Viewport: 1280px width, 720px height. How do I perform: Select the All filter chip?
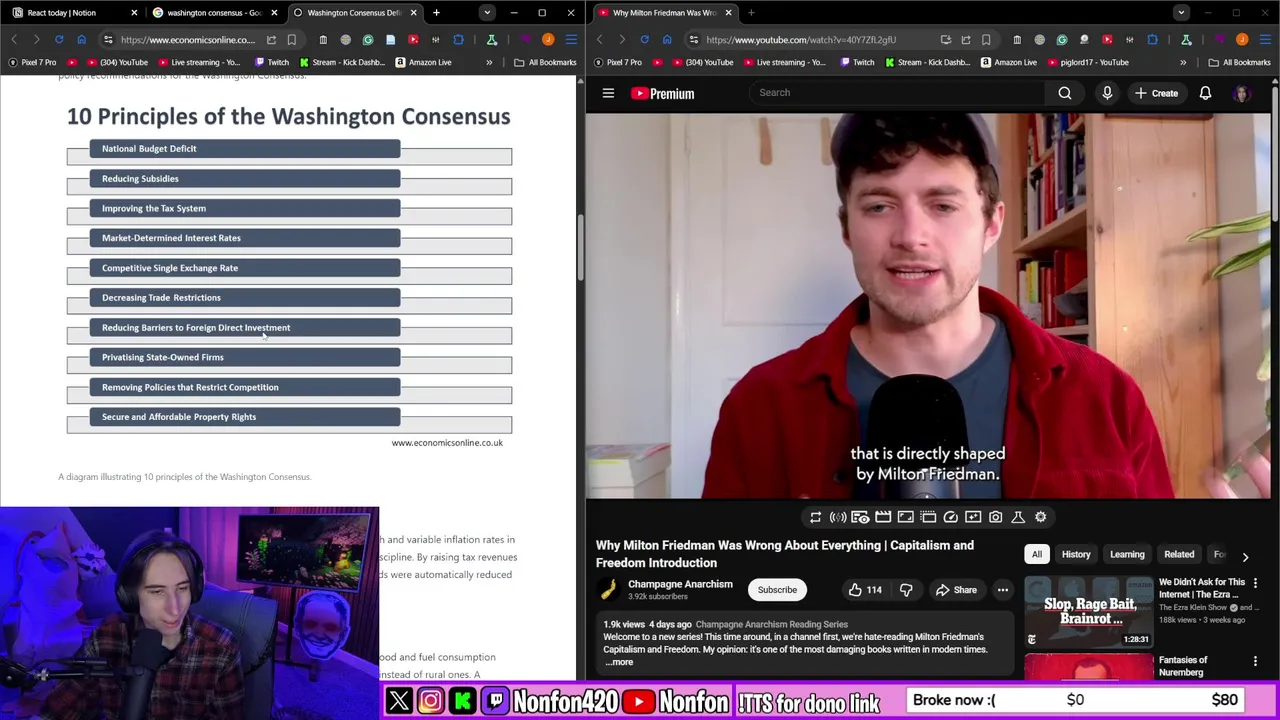click(x=1037, y=554)
